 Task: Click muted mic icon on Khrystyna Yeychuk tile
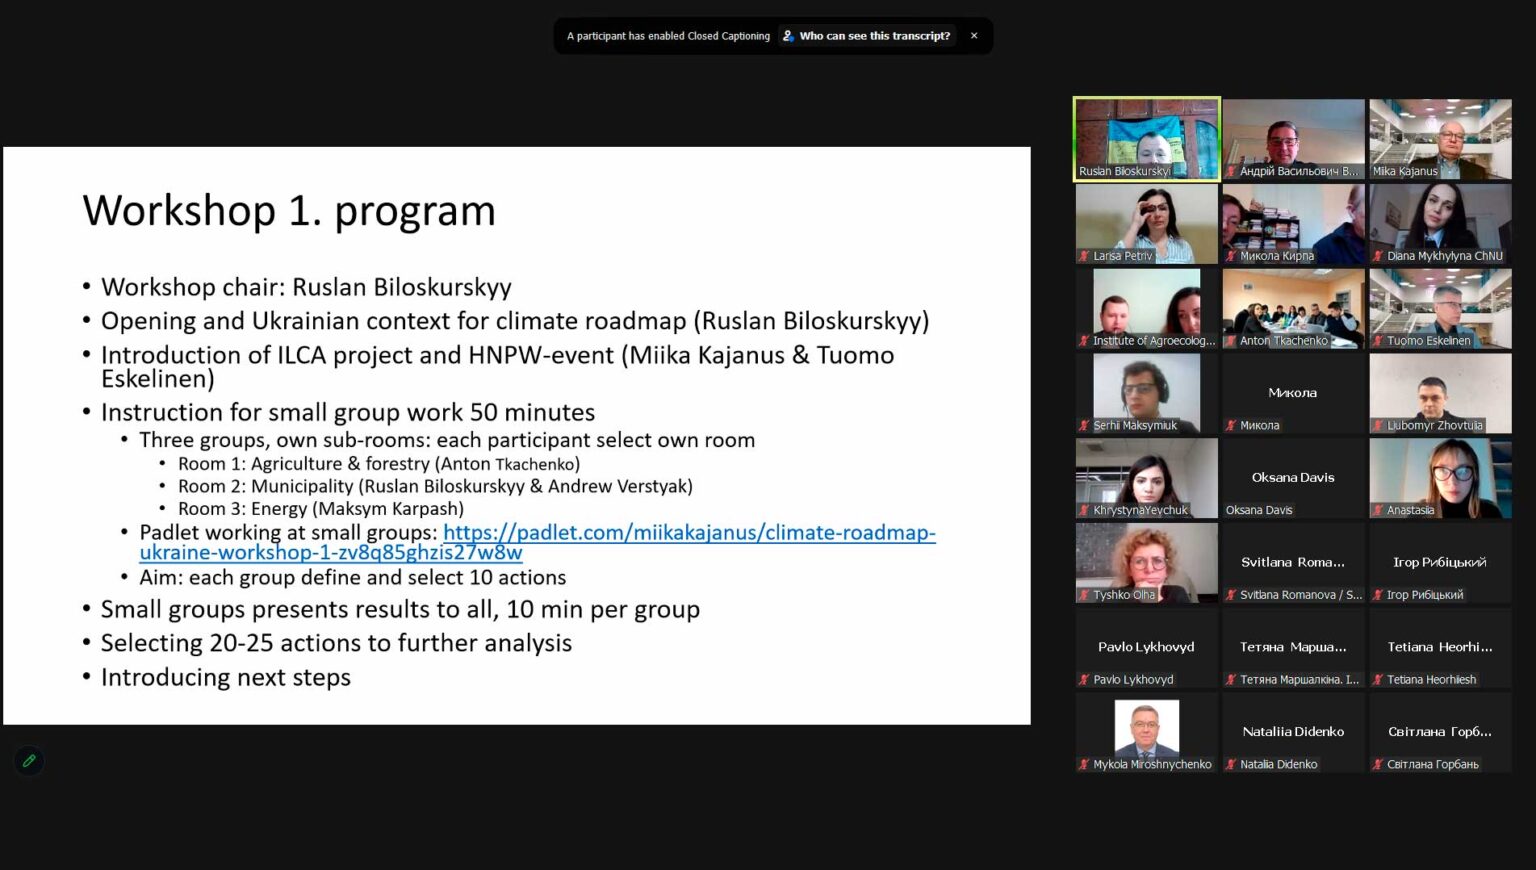click(x=1084, y=510)
